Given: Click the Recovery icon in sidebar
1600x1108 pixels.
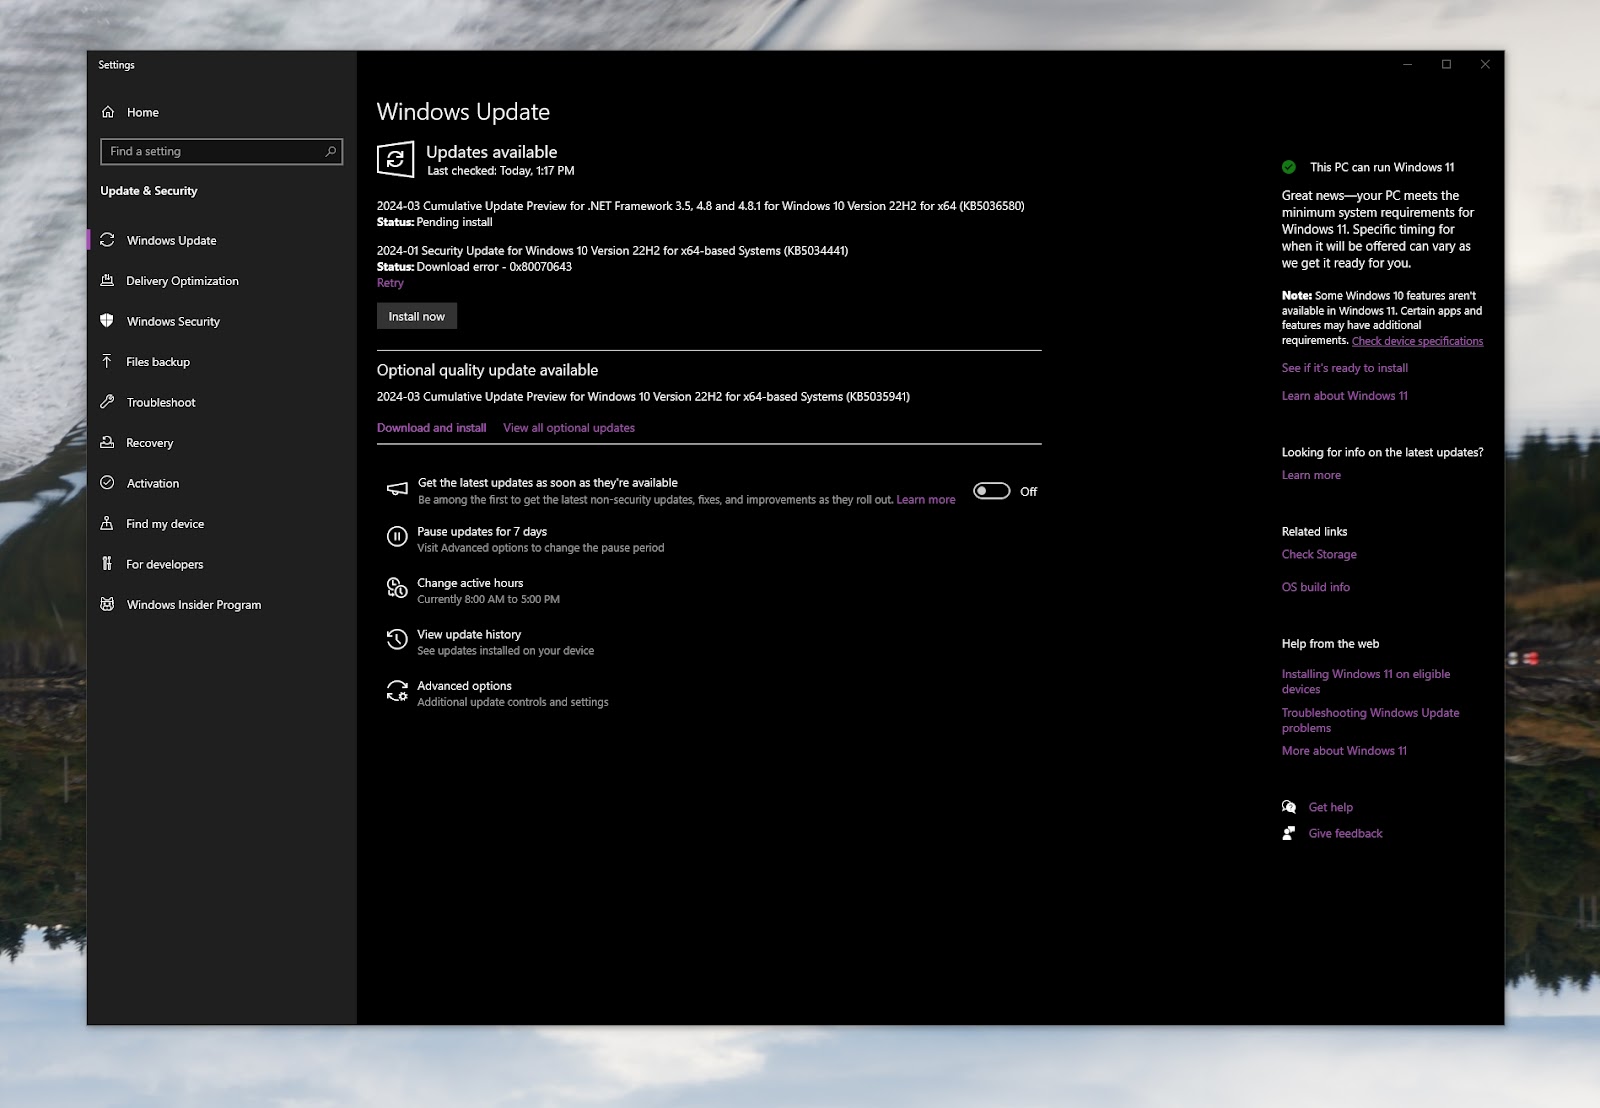Looking at the screenshot, I should coord(107,443).
